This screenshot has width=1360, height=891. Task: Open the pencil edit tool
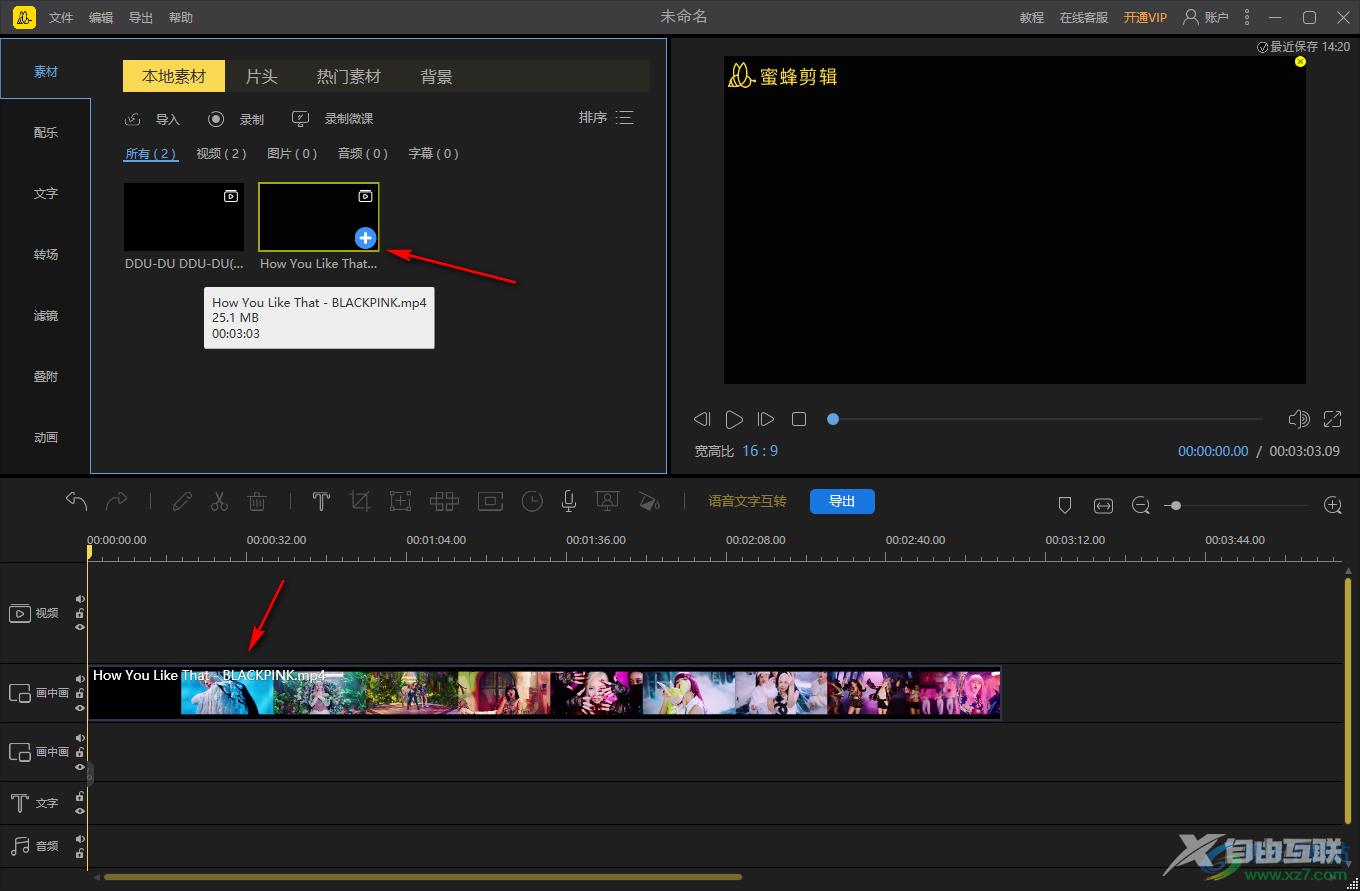[182, 501]
